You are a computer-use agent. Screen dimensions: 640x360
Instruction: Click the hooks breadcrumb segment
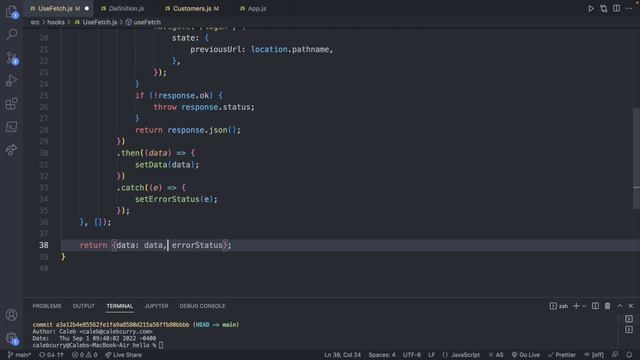pyautogui.click(x=56, y=22)
